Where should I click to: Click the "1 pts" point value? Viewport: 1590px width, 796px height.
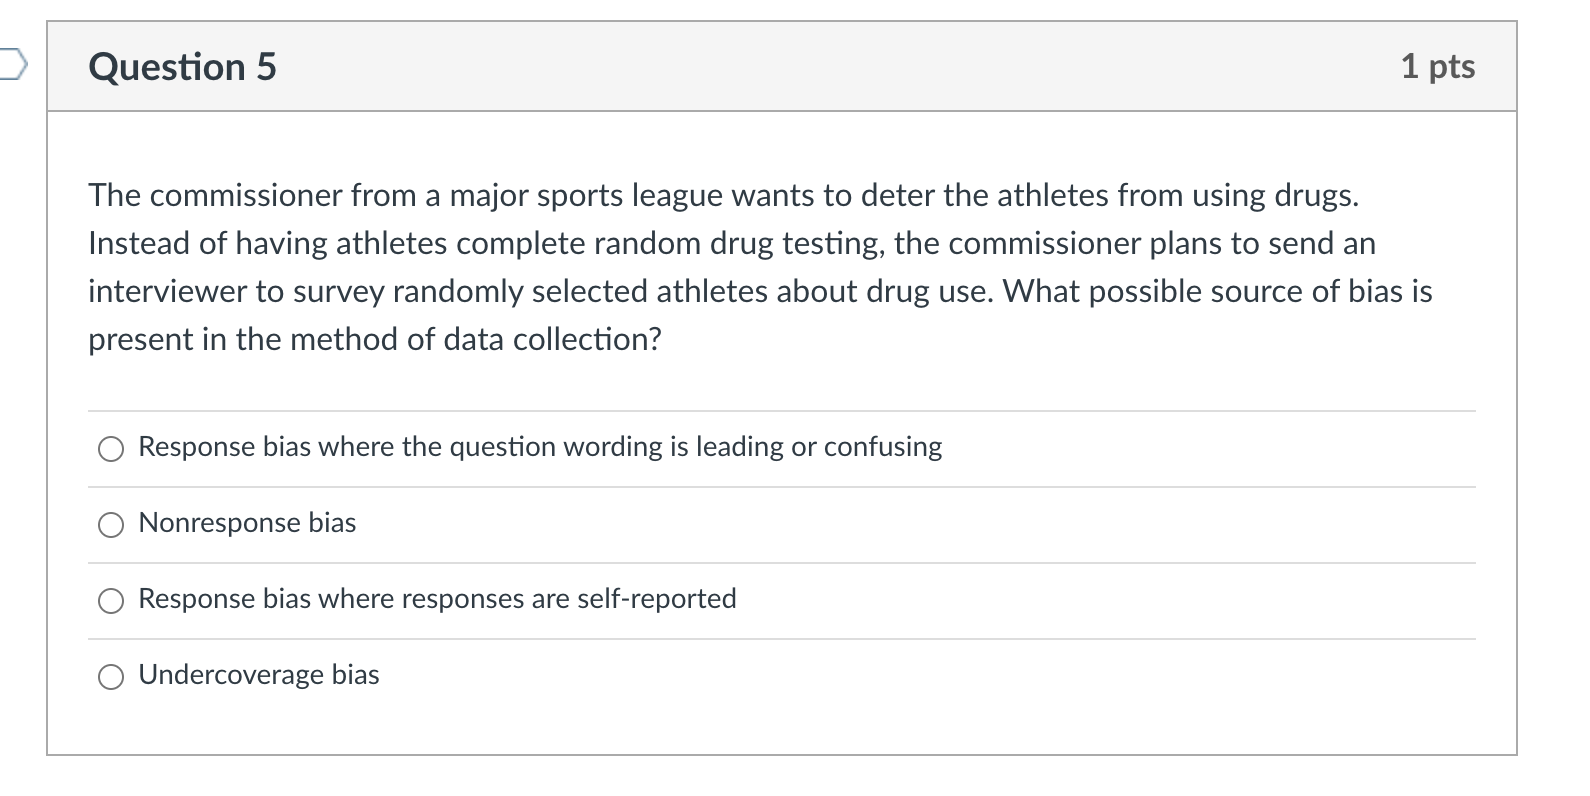pos(1437,67)
